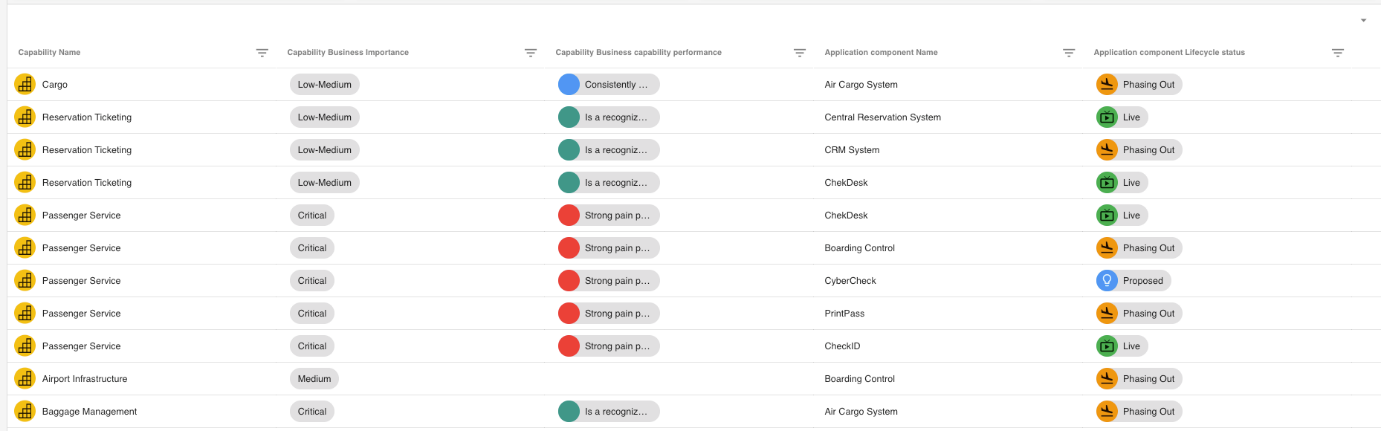Click CRM System application component

pyautogui.click(x=851, y=150)
